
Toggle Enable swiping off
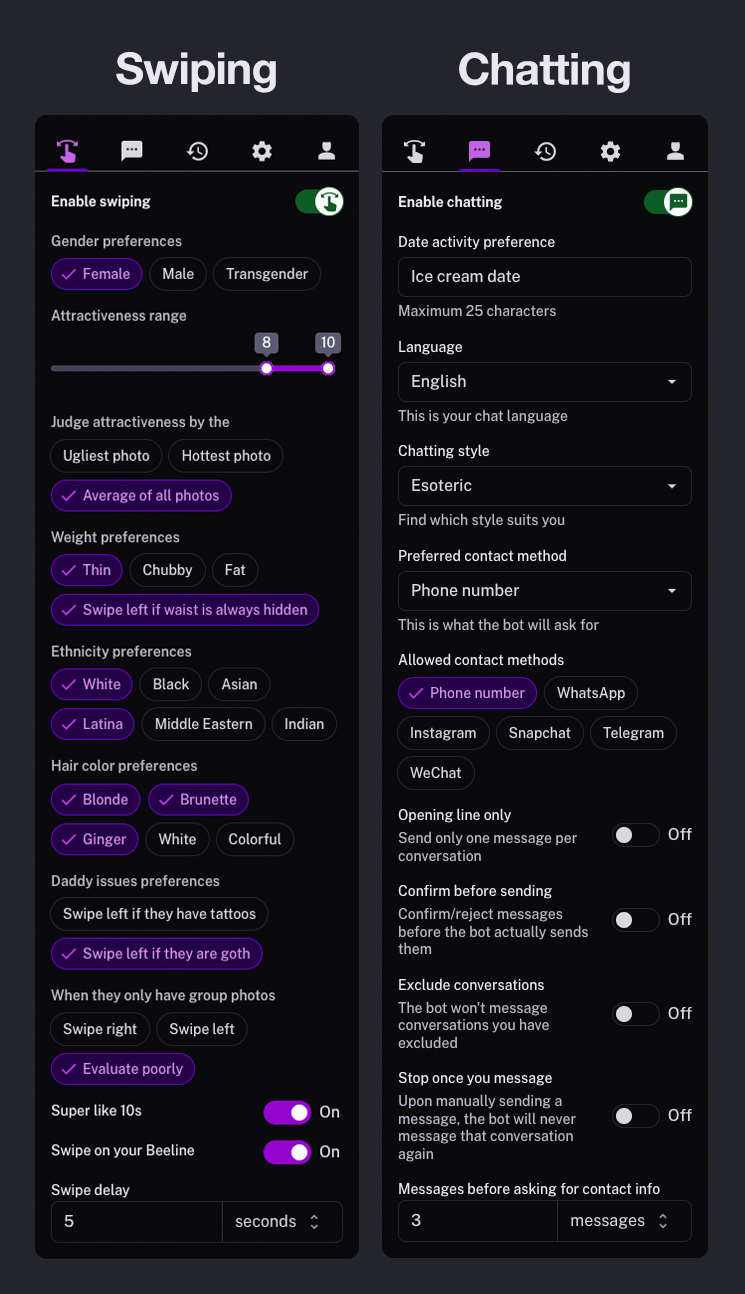[x=319, y=201]
